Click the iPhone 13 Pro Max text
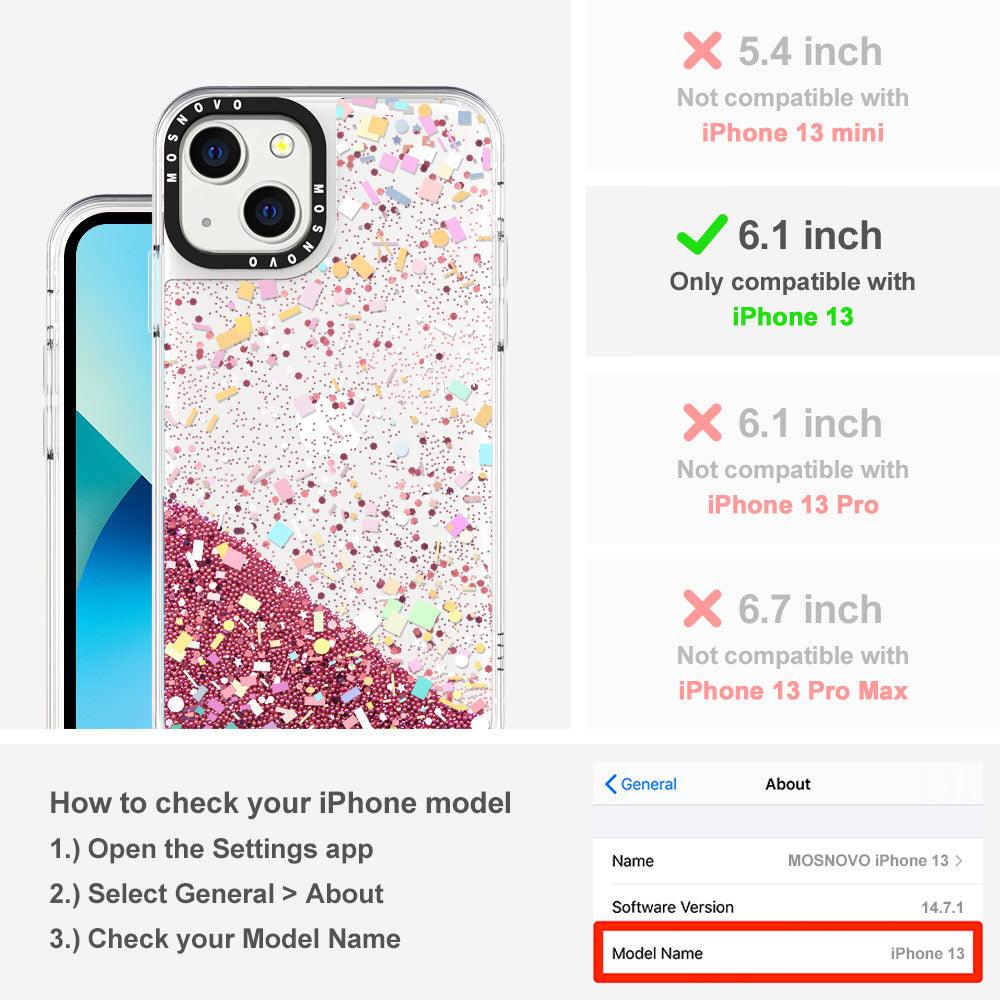The height and width of the screenshot is (1000, 1000). click(793, 691)
